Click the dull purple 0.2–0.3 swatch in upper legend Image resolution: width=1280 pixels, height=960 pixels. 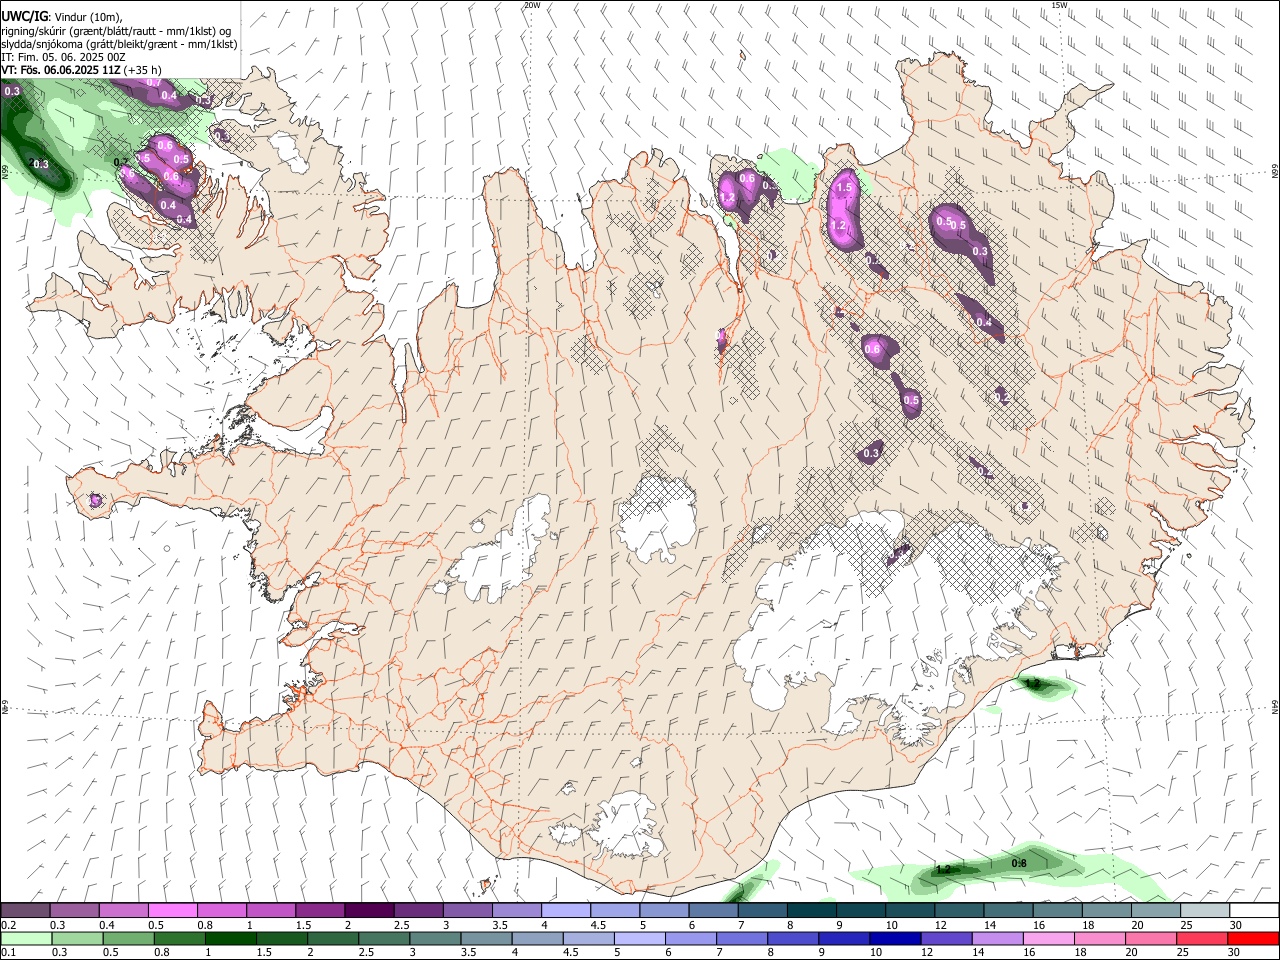click(26, 911)
